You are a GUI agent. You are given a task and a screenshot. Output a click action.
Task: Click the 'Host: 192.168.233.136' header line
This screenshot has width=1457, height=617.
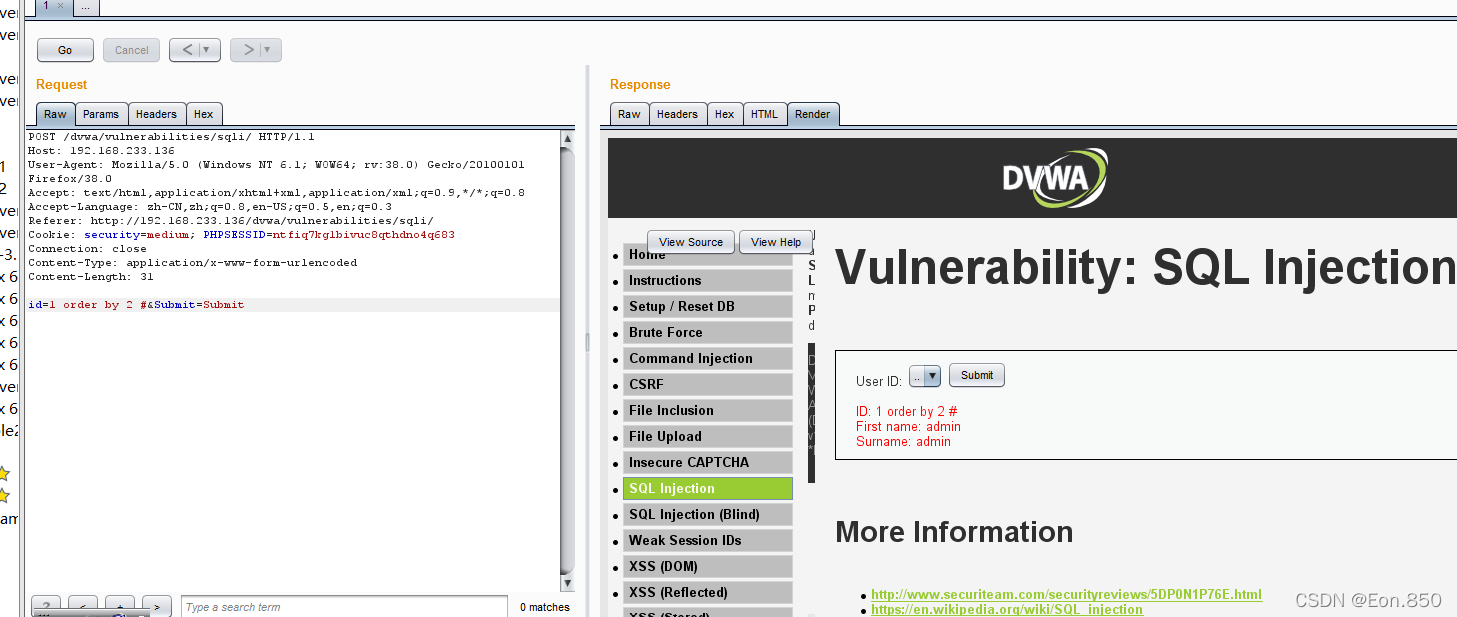coord(101,151)
